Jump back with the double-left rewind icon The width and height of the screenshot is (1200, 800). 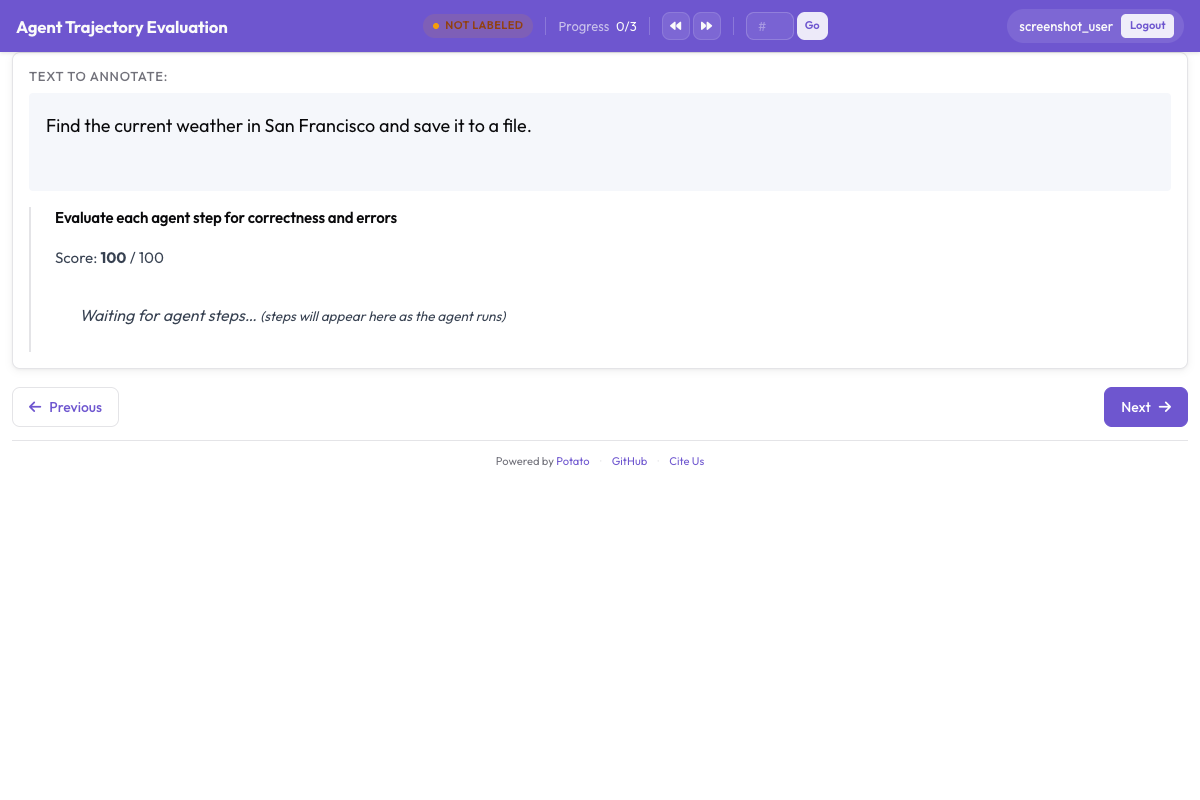pos(676,26)
